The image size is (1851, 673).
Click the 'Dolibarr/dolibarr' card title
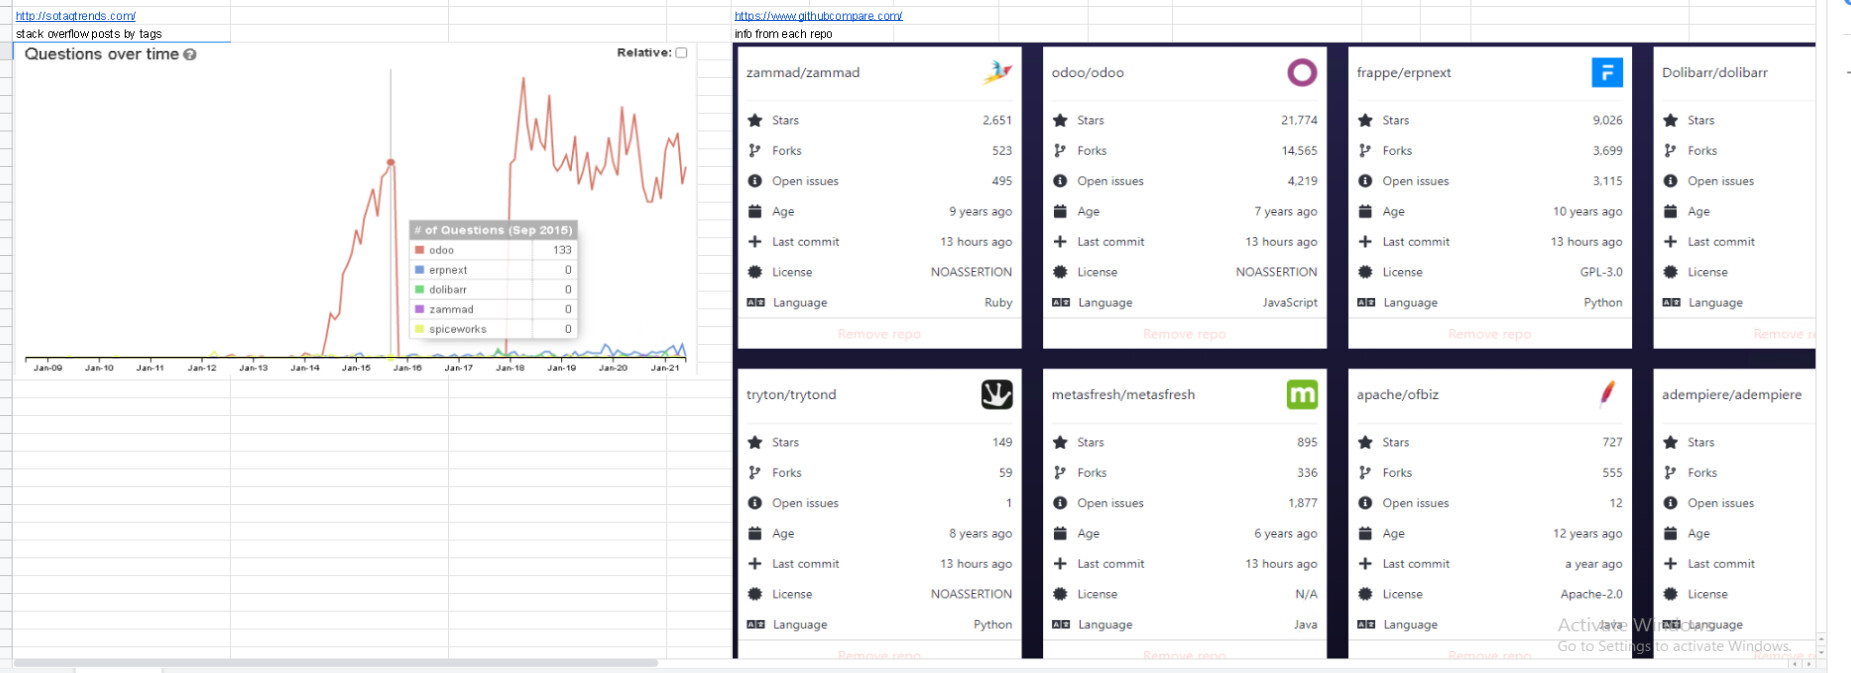1715,73
